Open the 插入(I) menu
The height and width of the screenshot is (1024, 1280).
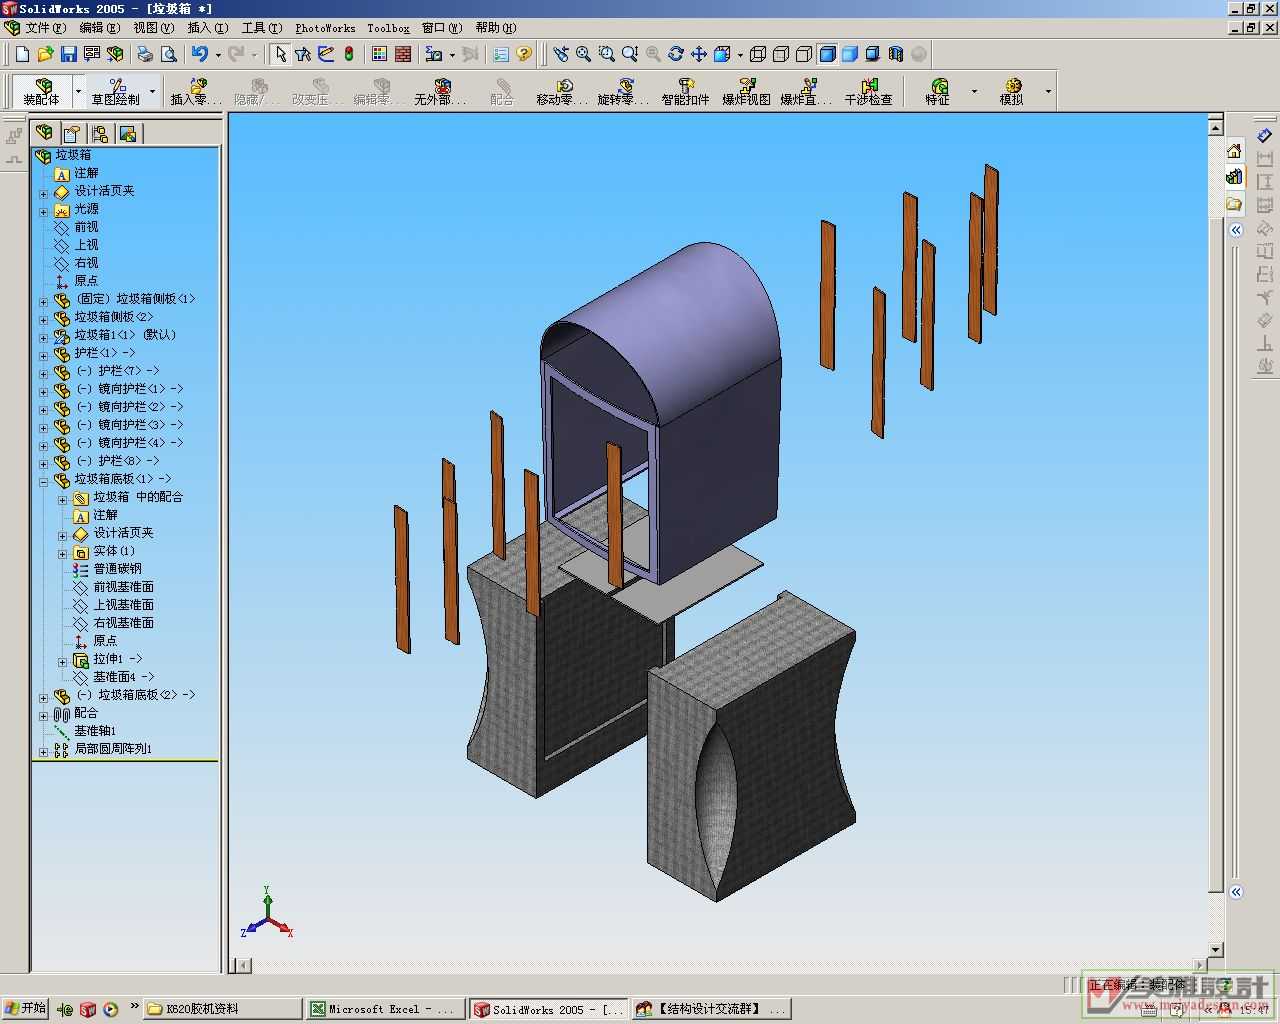(208, 28)
